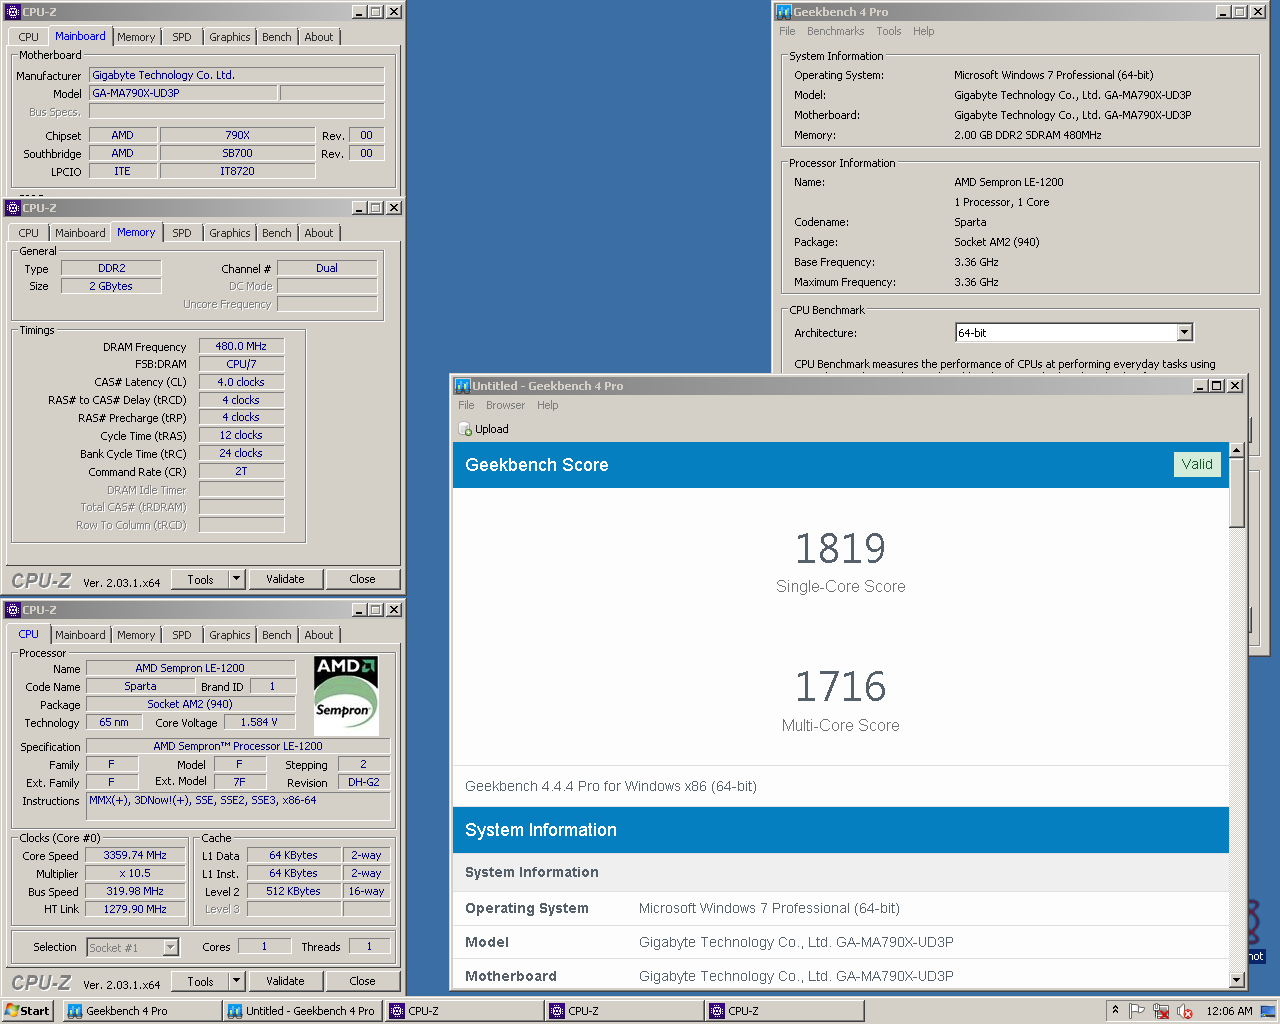Click scroll up arrow in Geekbench results
The width and height of the screenshot is (1280, 1024).
[1237, 451]
